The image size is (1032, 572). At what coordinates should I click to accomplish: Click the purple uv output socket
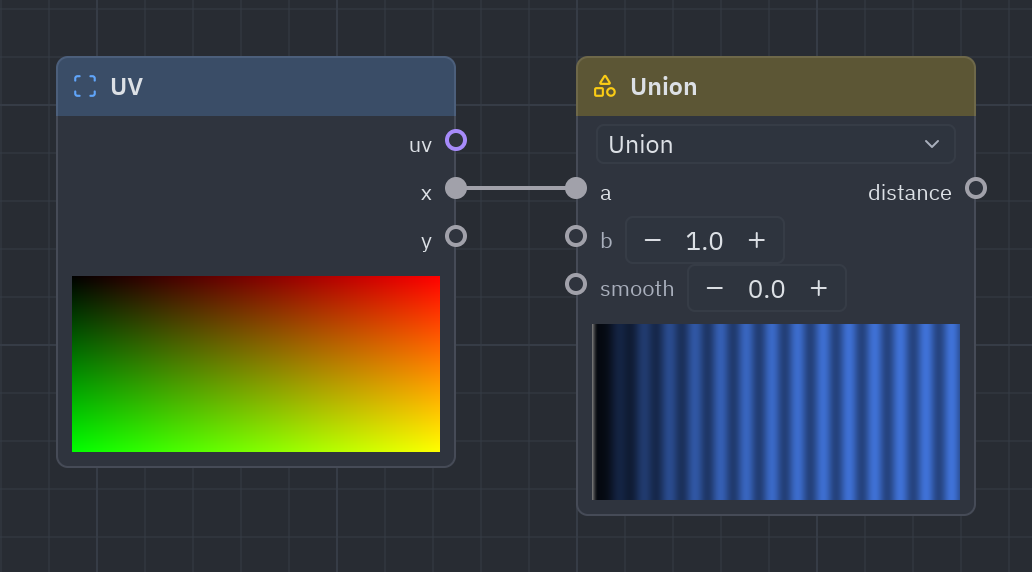click(455, 140)
